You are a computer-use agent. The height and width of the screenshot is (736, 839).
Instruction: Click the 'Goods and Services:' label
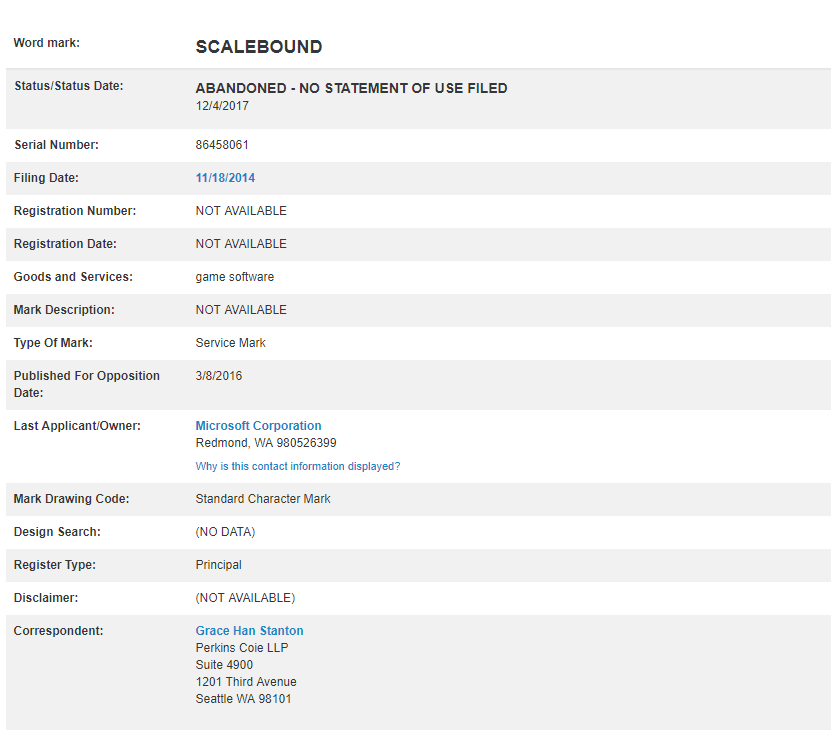tap(73, 277)
